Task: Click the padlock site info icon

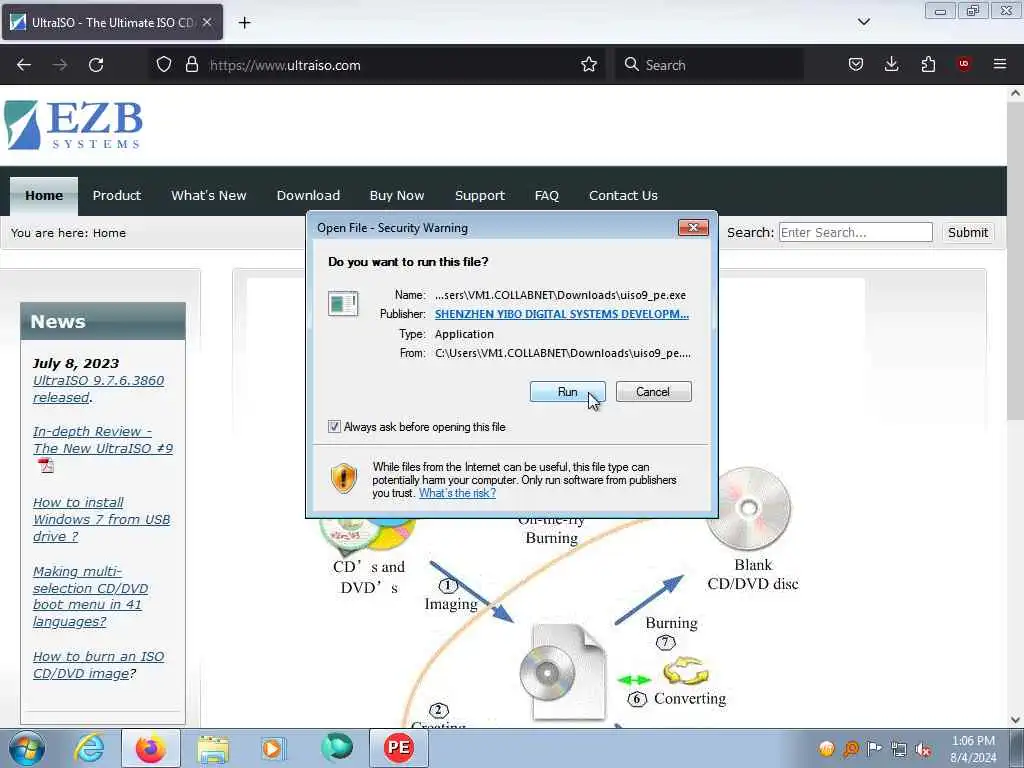Action: click(191, 65)
